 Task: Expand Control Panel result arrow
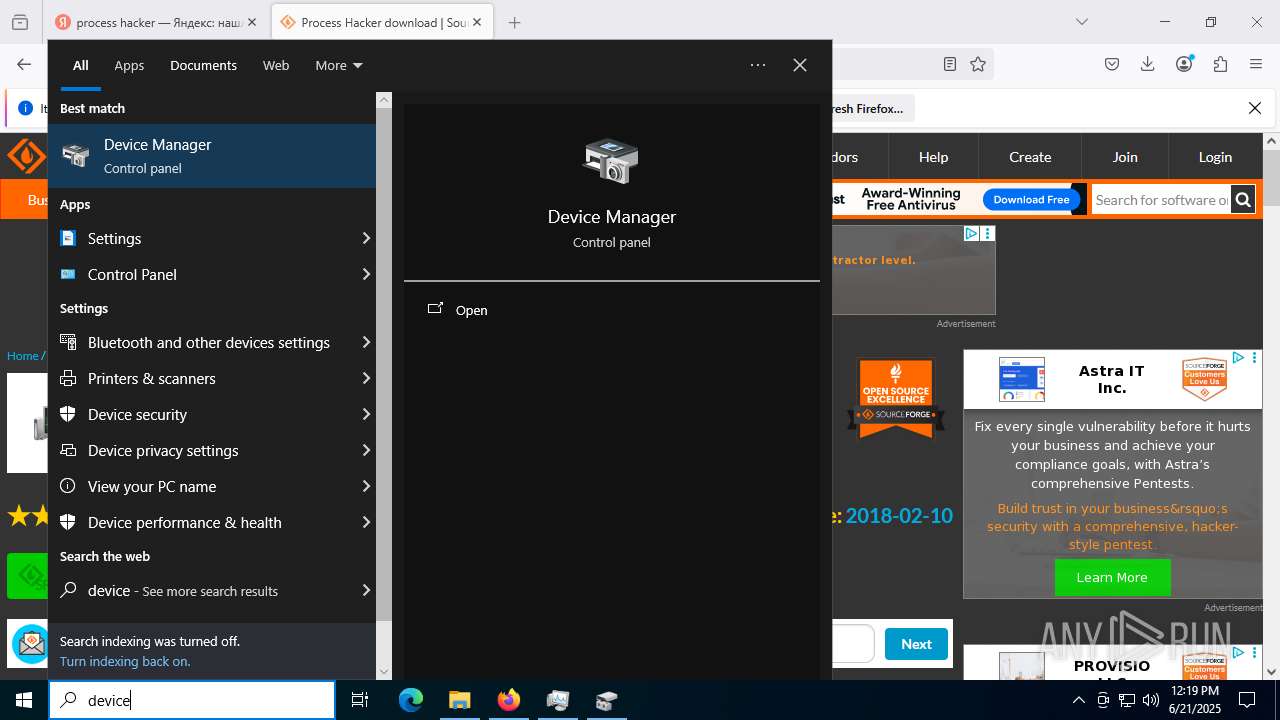point(366,274)
